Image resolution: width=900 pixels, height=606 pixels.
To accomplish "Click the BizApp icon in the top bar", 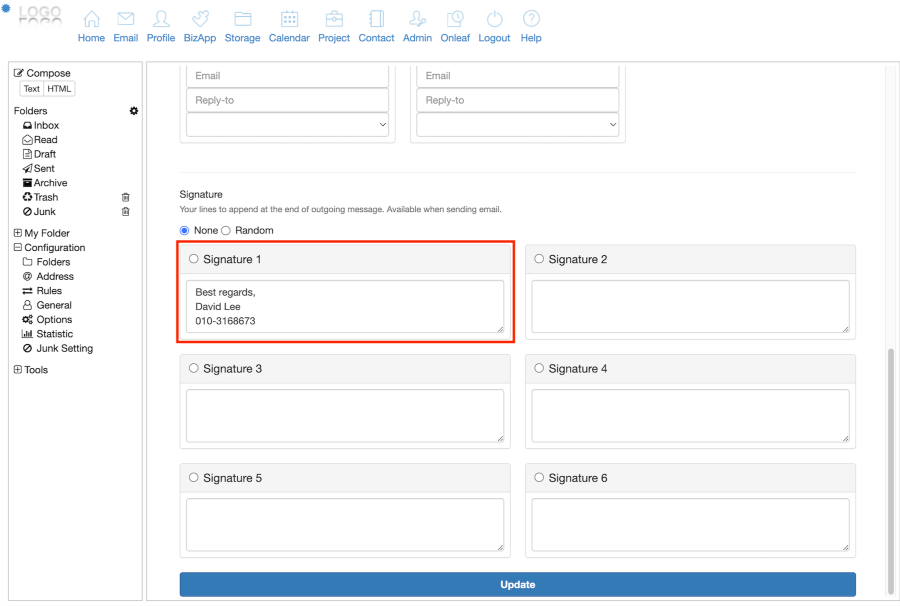I will [200, 20].
